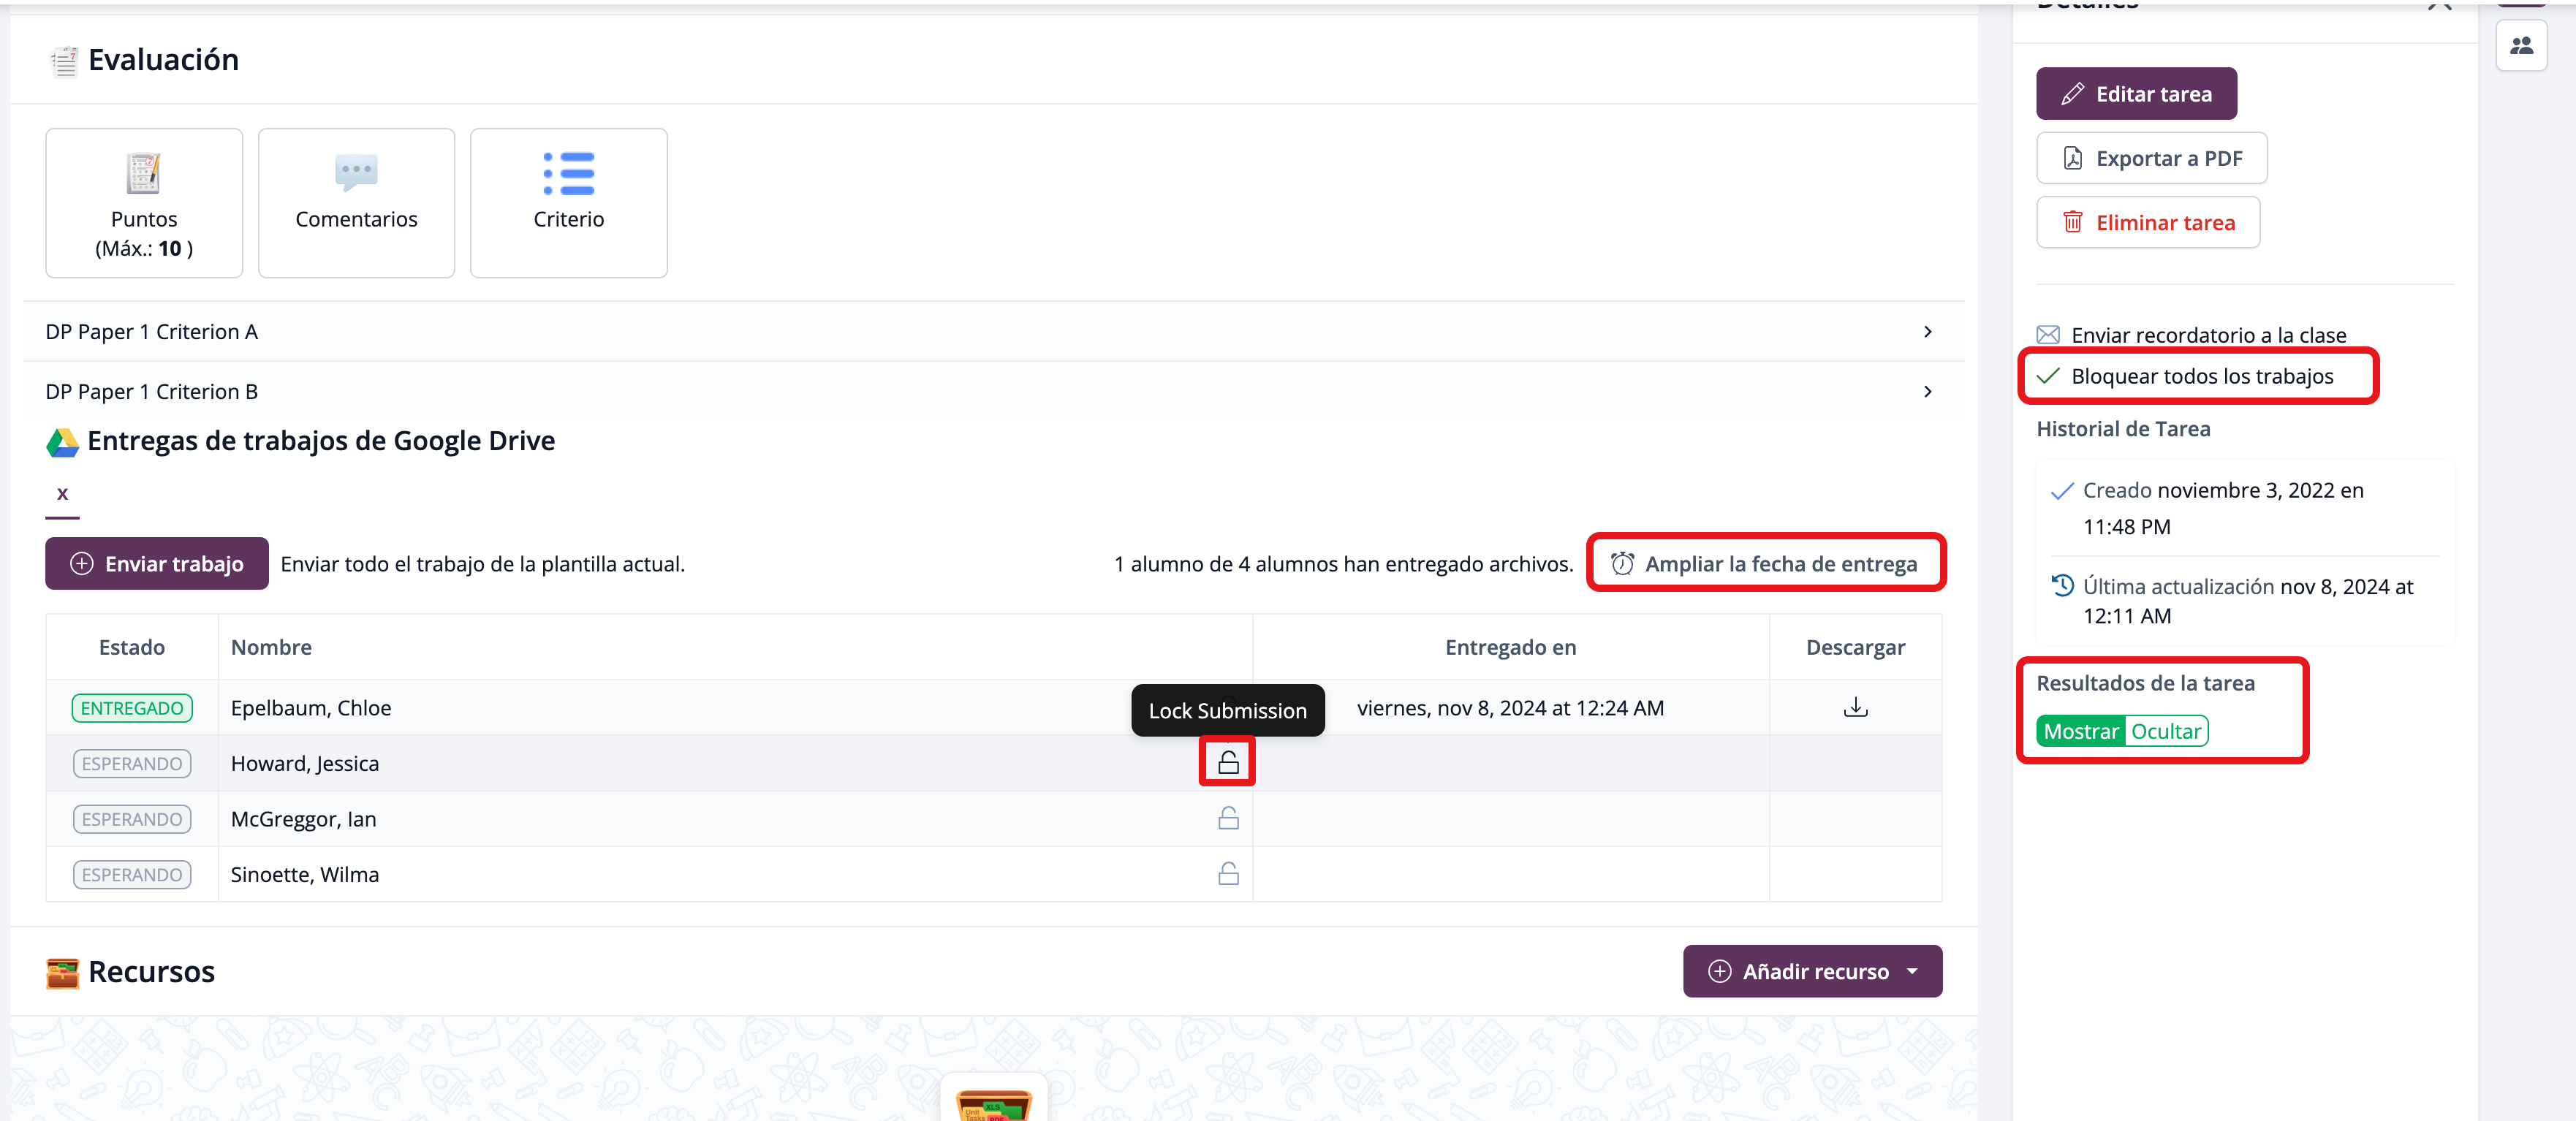2576x1121 pixels.
Task: Click Ampliar la fecha de entrega
Action: pyautogui.click(x=1766, y=564)
